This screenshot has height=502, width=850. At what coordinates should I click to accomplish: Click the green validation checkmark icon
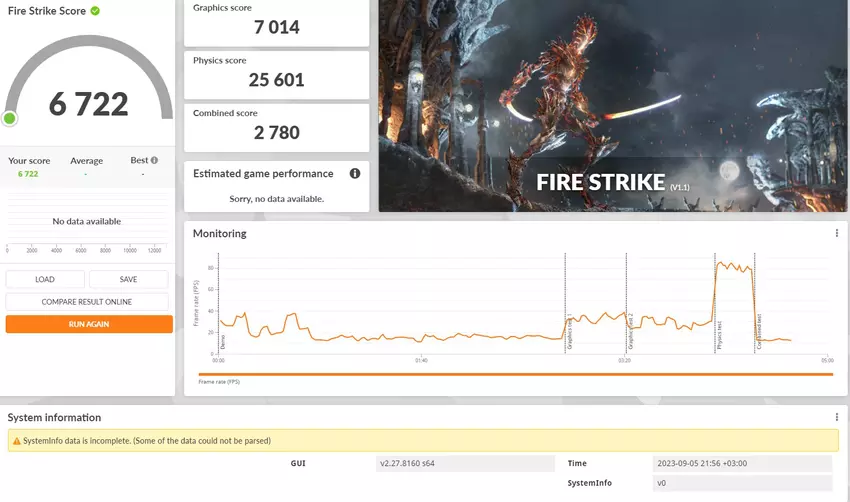(95, 11)
